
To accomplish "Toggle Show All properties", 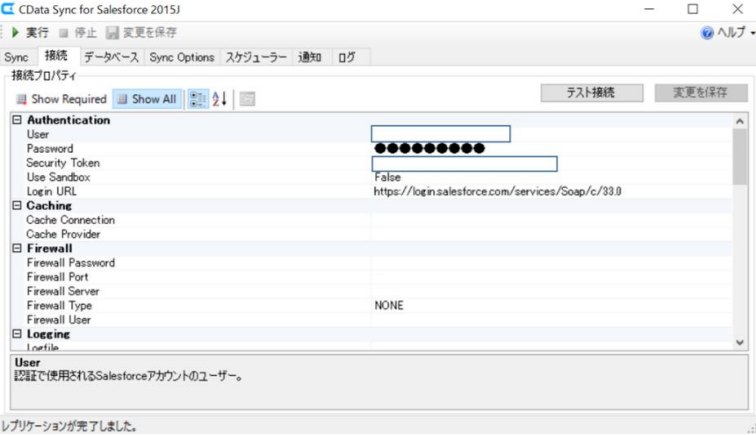I will tap(147, 99).
